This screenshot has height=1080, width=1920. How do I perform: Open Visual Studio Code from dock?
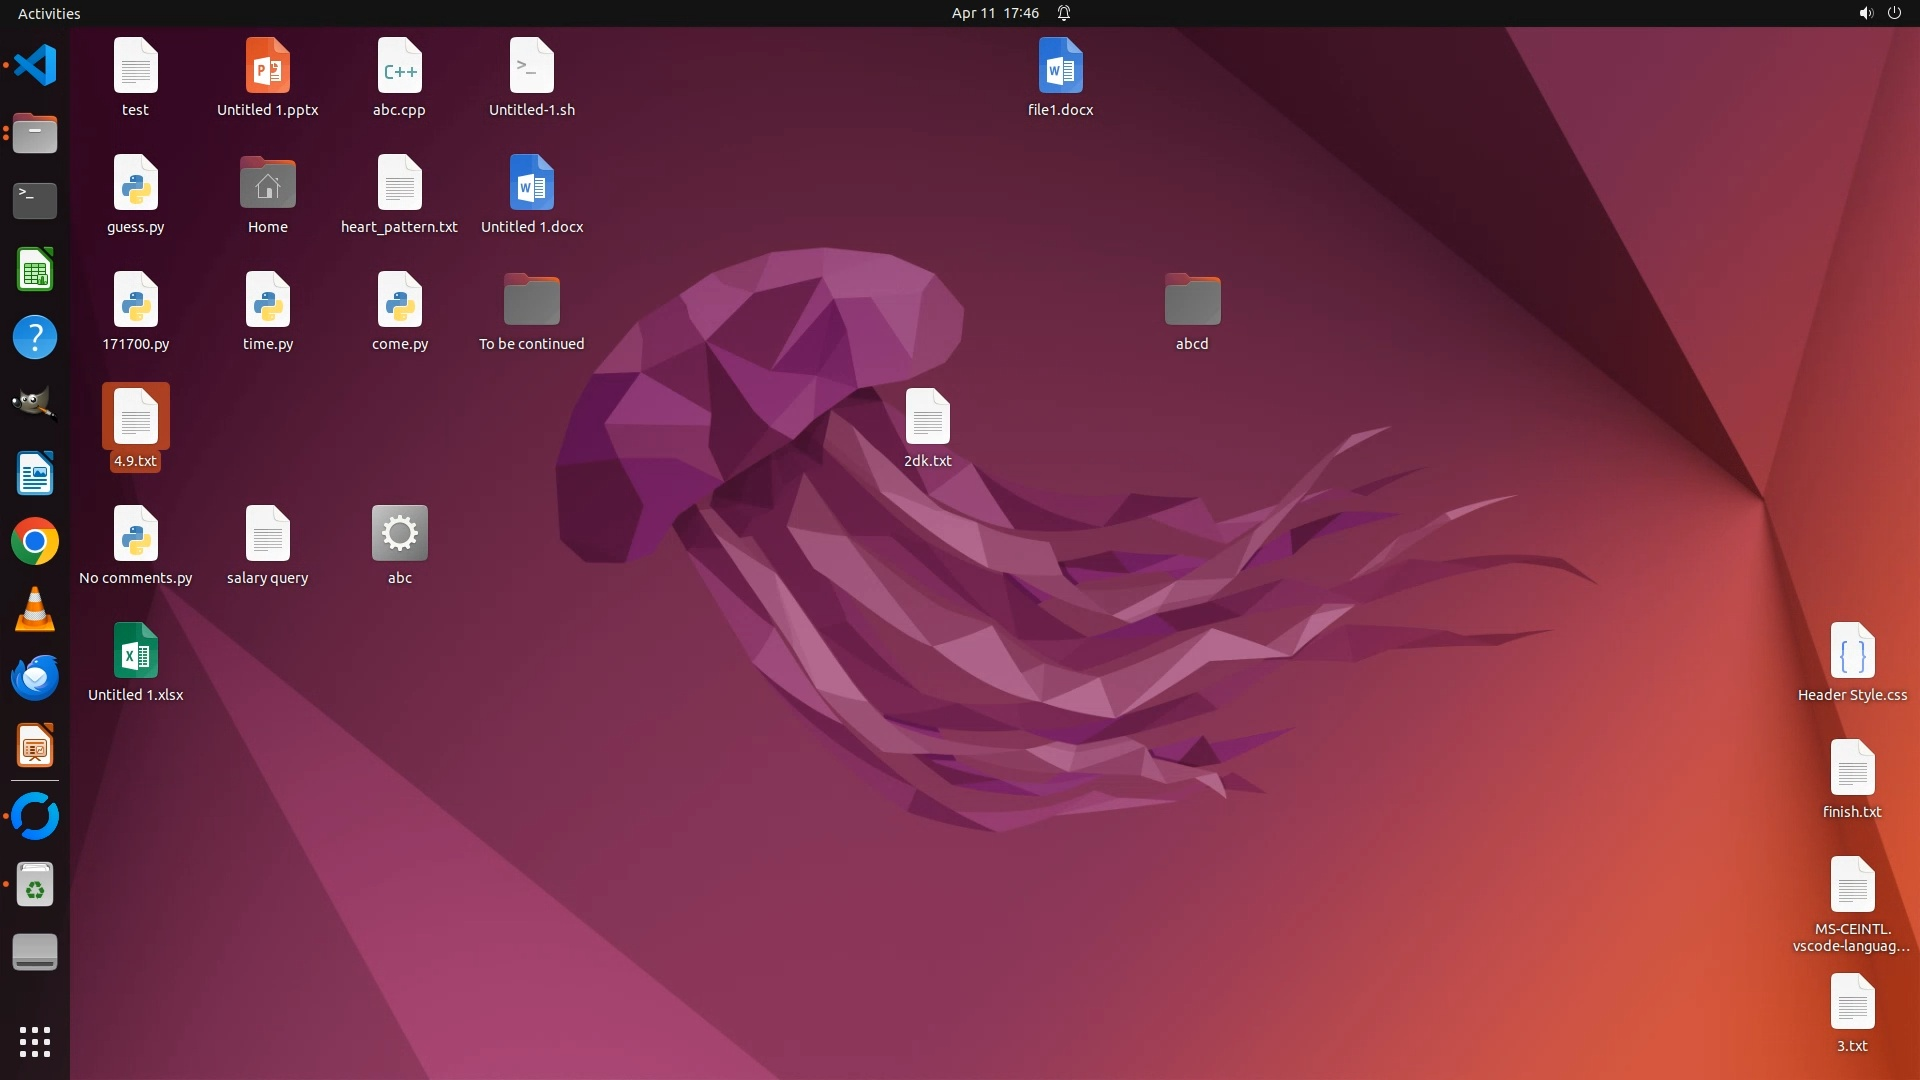35,66
